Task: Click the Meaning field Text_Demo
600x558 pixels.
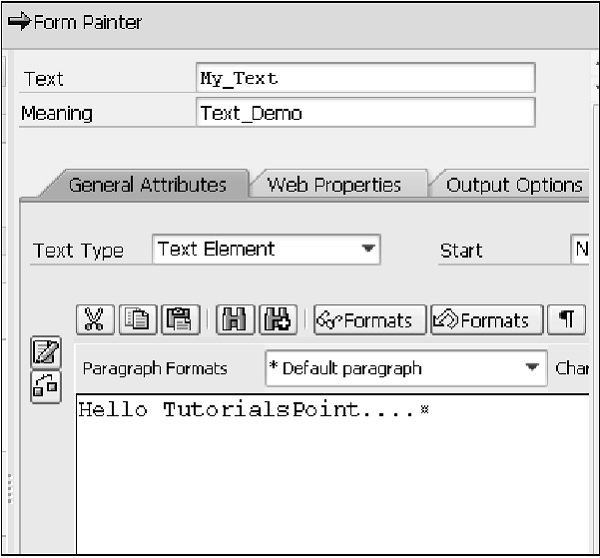Action: 365,112
